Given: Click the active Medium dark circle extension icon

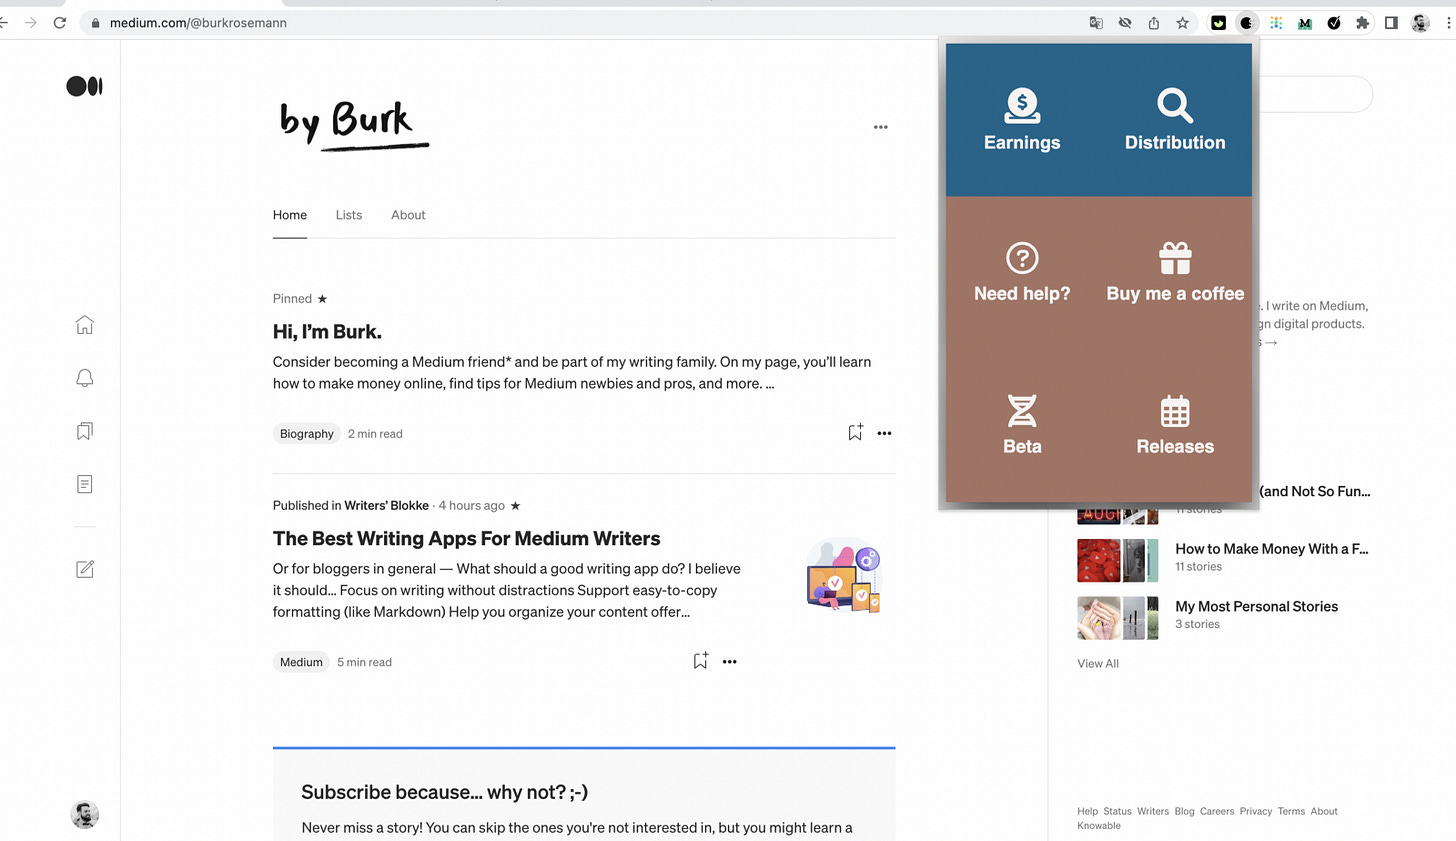Looking at the screenshot, I should (1247, 23).
